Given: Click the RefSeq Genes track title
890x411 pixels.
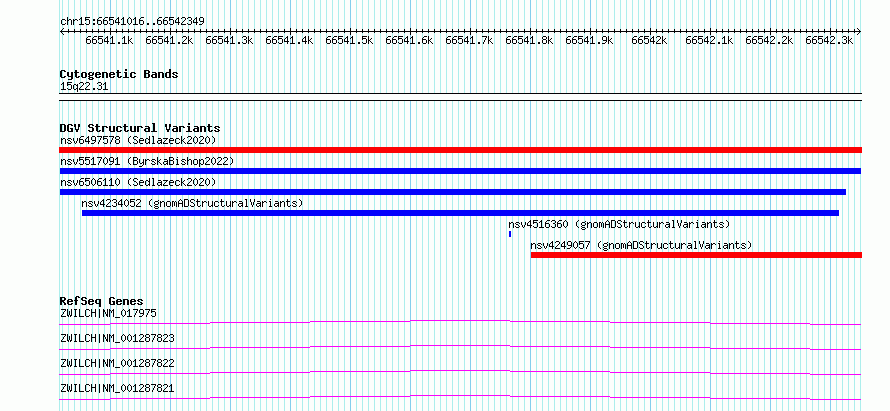Looking at the screenshot, I should click(102, 301).
